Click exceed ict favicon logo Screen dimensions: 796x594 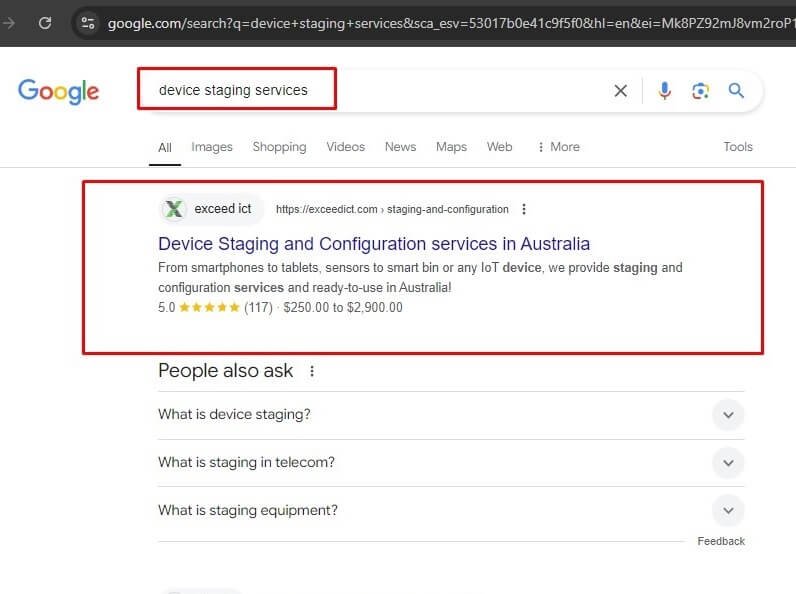[174, 209]
